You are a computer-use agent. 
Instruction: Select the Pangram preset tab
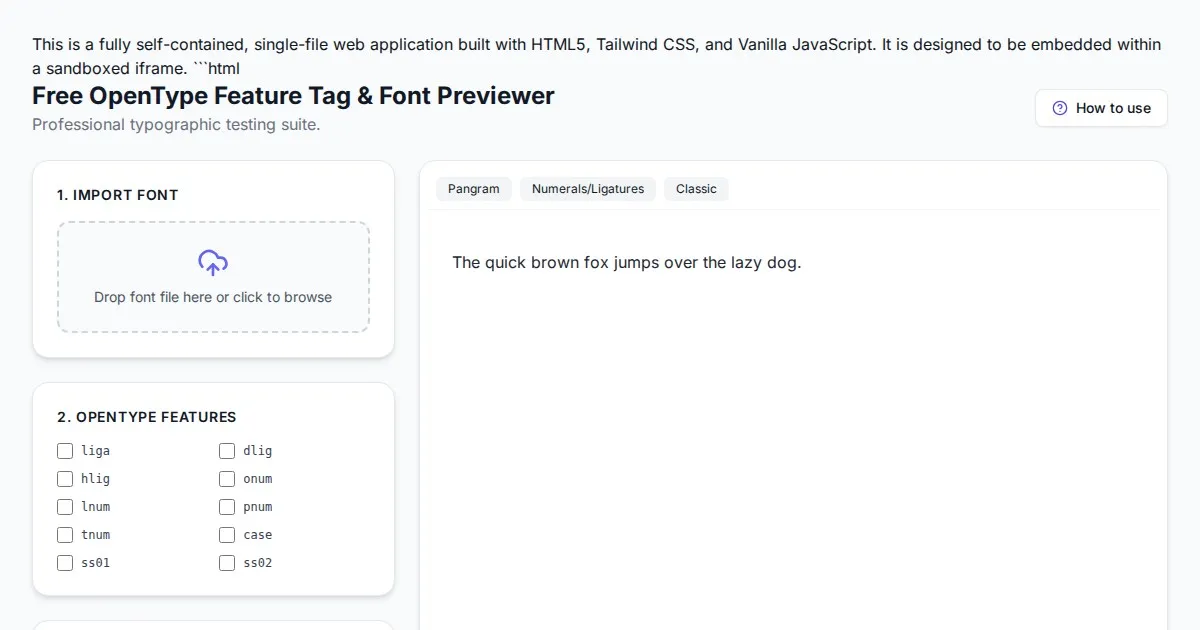[x=473, y=189]
